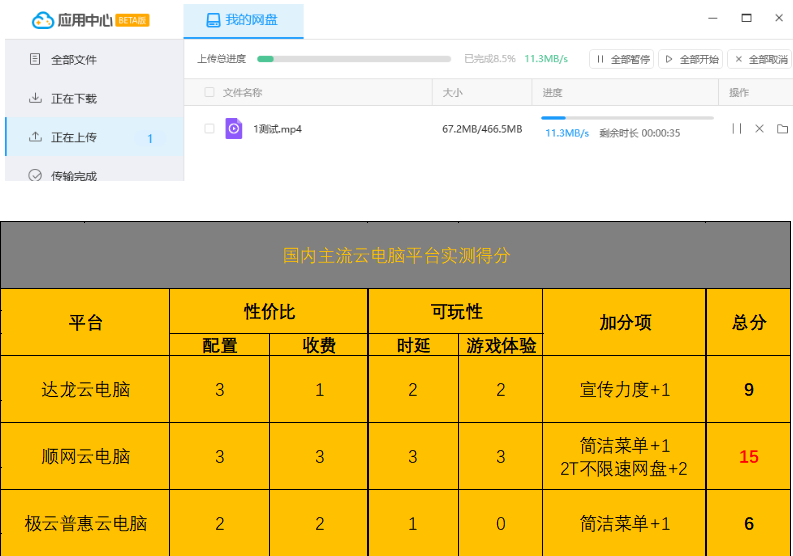The height and width of the screenshot is (556, 793).
Task: Sort by the 大小 column header
Action: [x=453, y=93]
